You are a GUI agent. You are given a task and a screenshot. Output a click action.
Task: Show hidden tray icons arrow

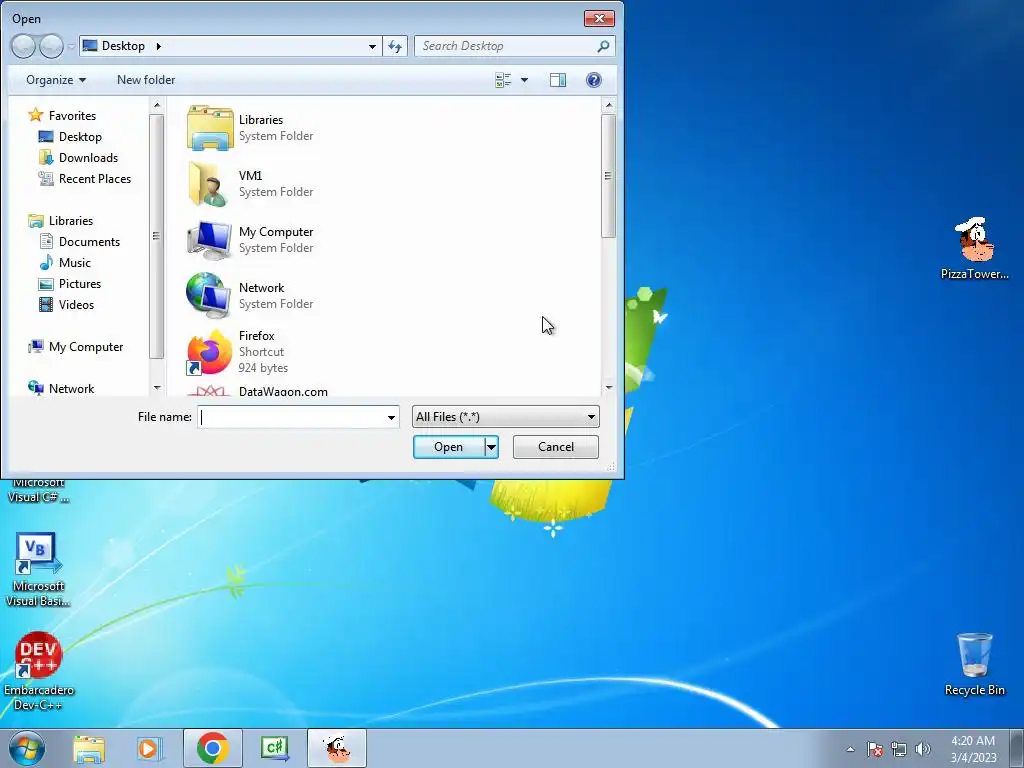pos(850,749)
